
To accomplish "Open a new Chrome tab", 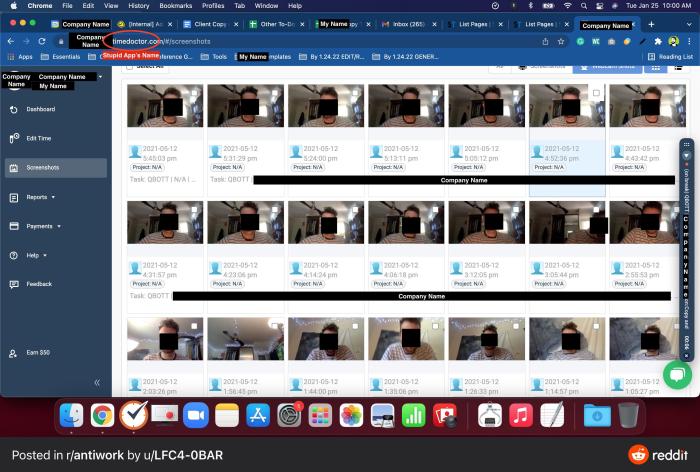I will 651,24.
